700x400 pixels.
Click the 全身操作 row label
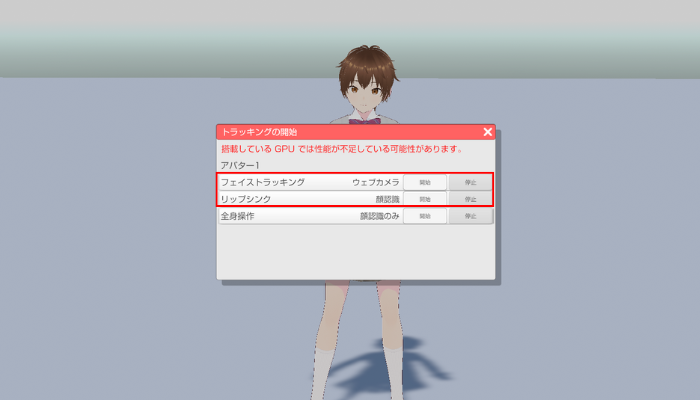(x=238, y=216)
